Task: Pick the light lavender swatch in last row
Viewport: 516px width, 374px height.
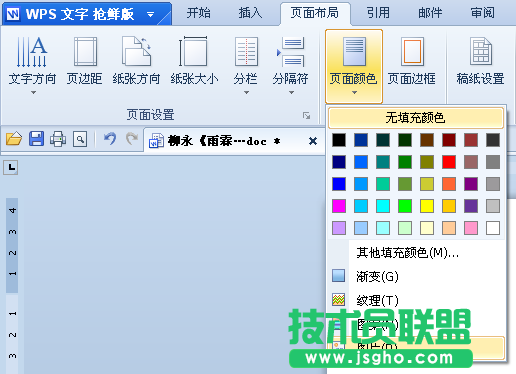Action: coord(339,228)
